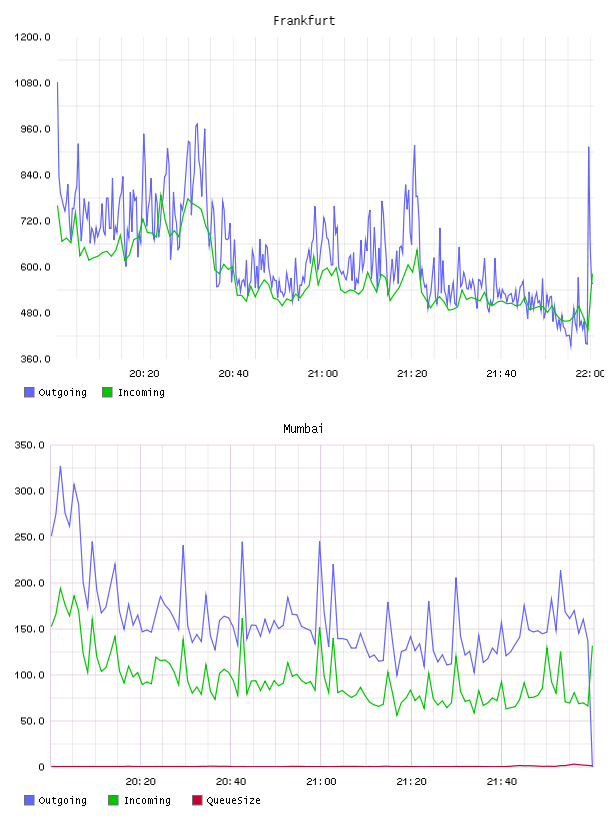Click the 300.0 y-axis label on Mumbai chart
This screenshot has height=816, width=608.
(30, 491)
